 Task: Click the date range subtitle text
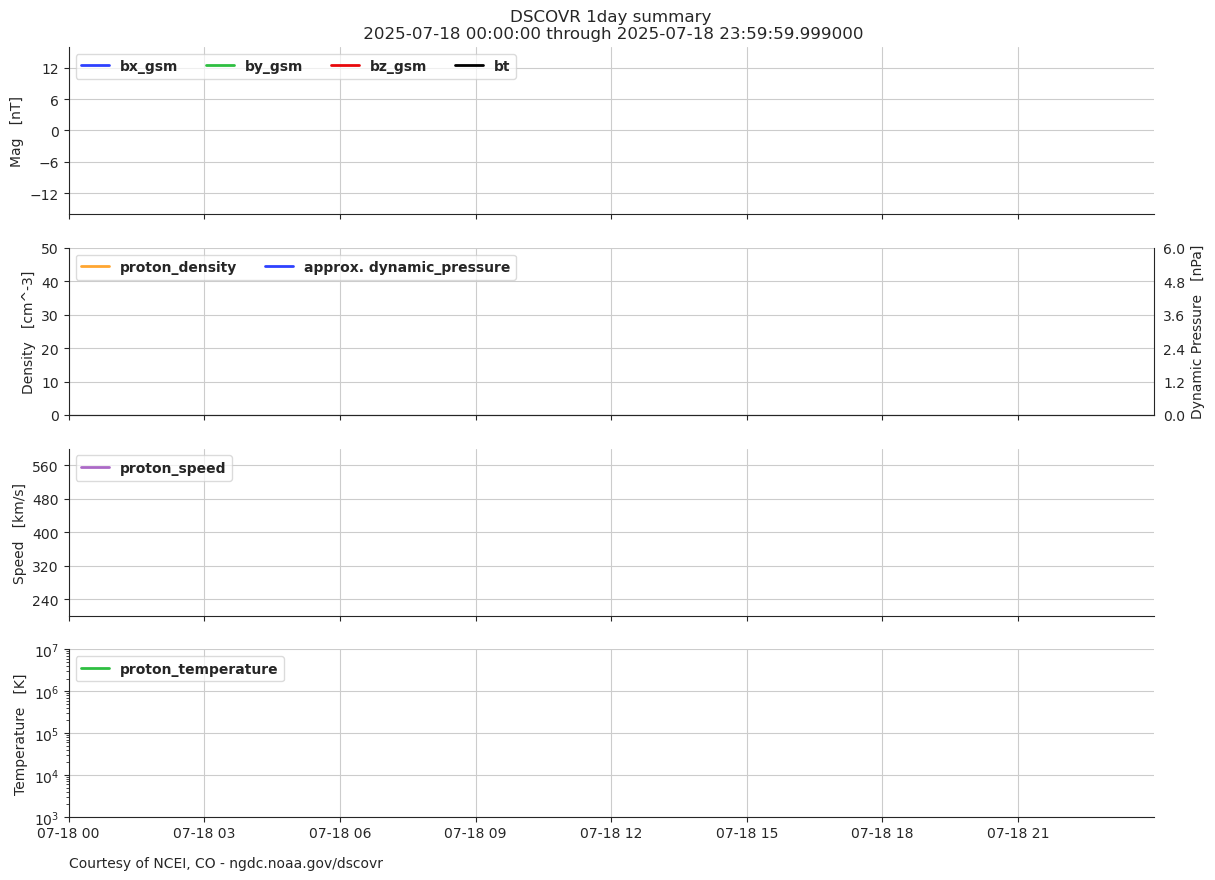(613, 34)
